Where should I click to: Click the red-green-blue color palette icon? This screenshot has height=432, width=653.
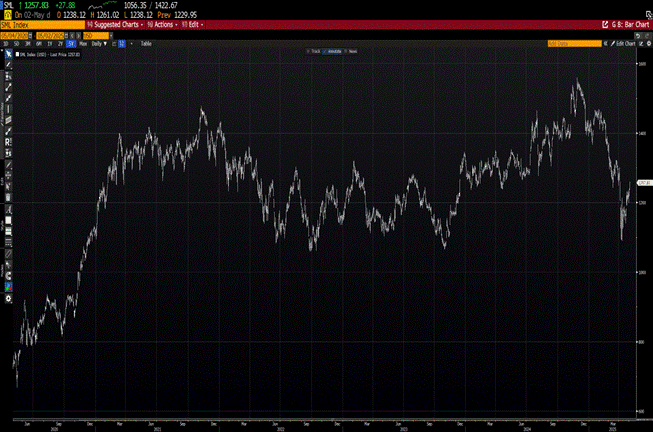[8, 287]
